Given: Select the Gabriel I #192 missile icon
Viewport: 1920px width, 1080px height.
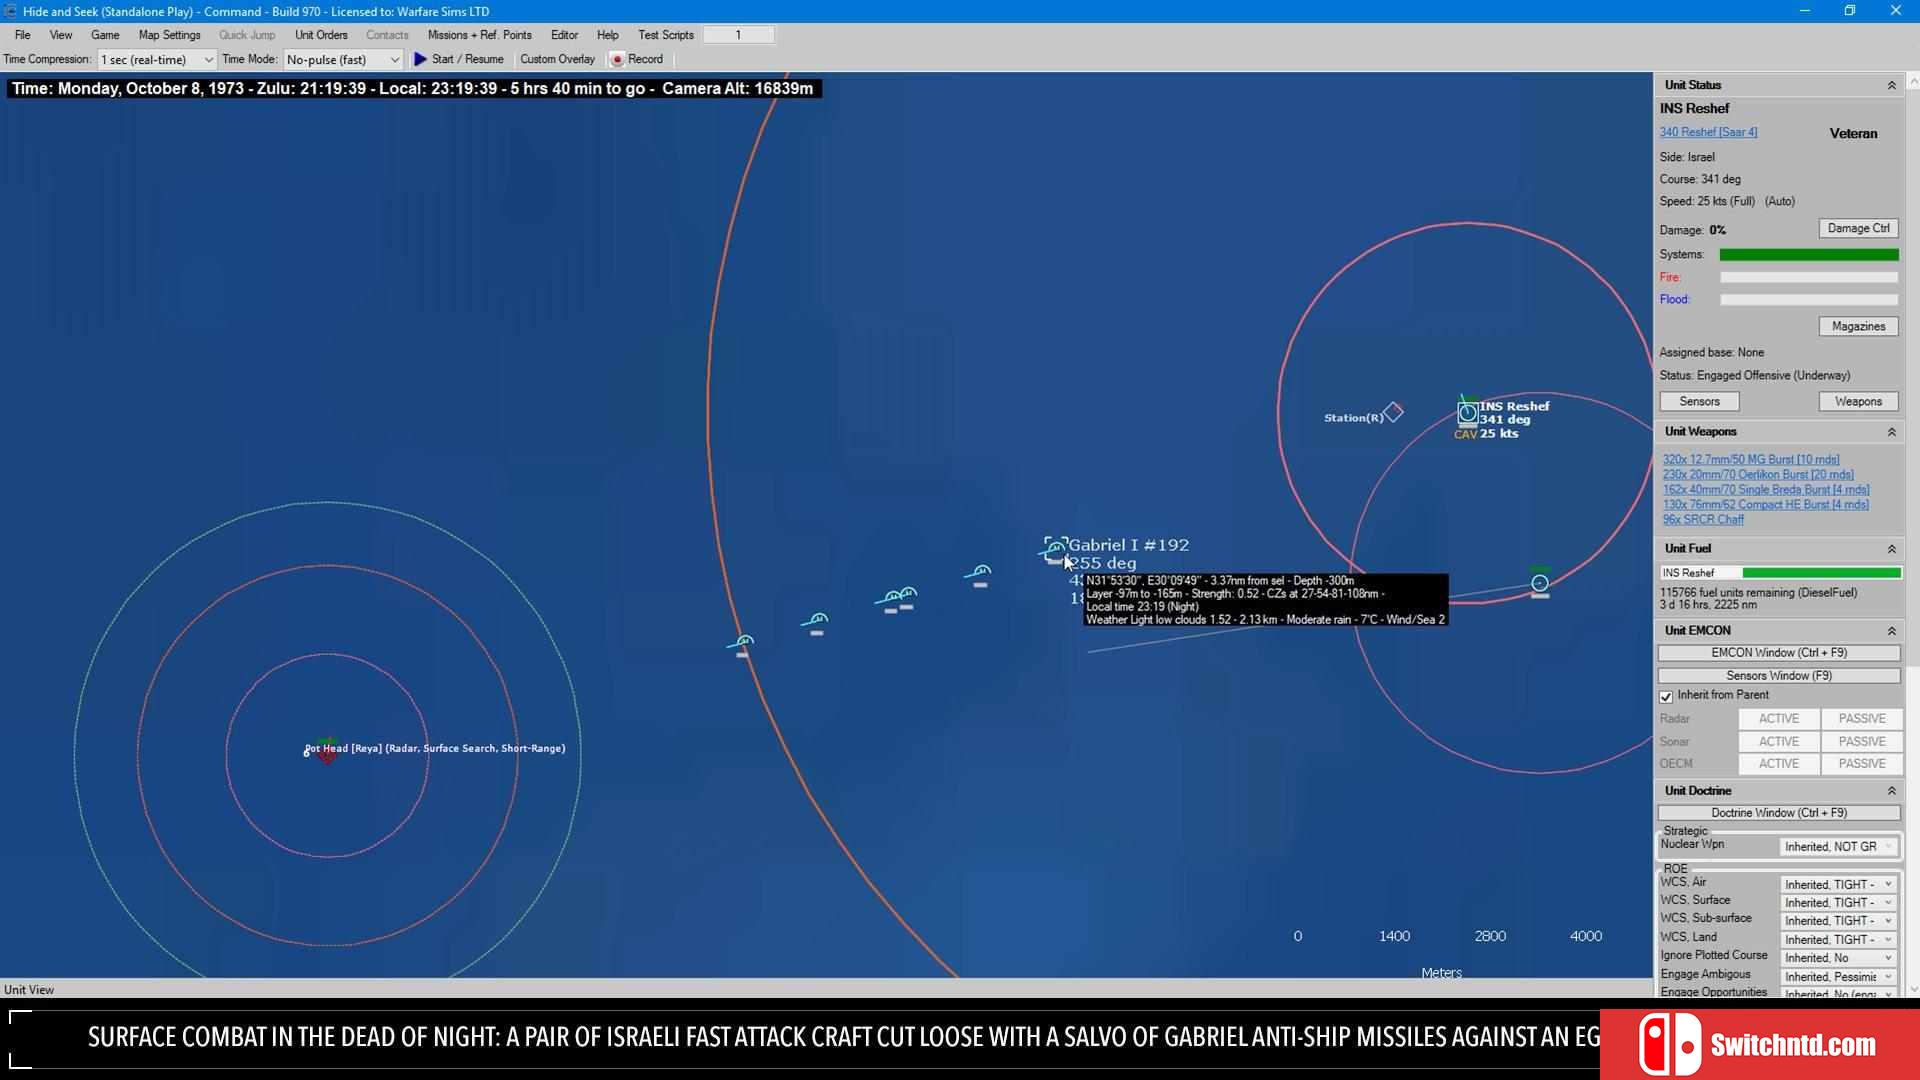Looking at the screenshot, I should click(1054, 549).
